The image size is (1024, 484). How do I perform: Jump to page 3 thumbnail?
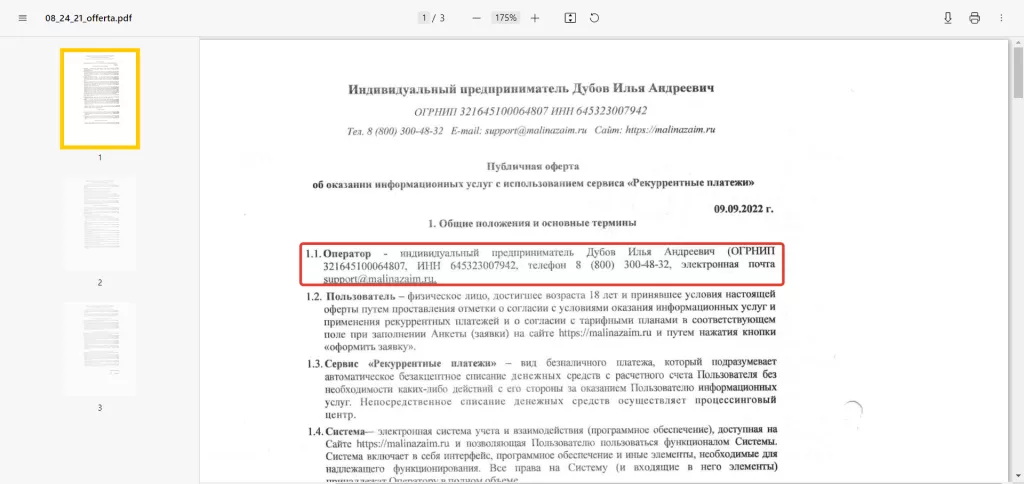(x=100, y=348)
